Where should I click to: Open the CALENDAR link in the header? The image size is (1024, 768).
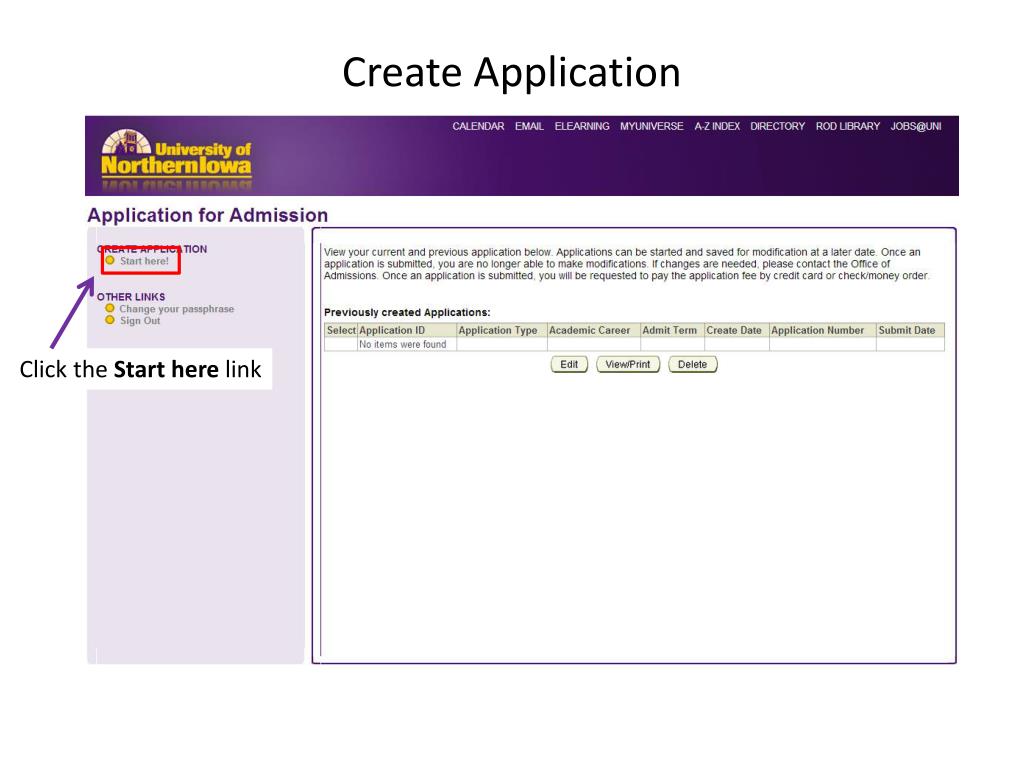[x=478, y=126]
